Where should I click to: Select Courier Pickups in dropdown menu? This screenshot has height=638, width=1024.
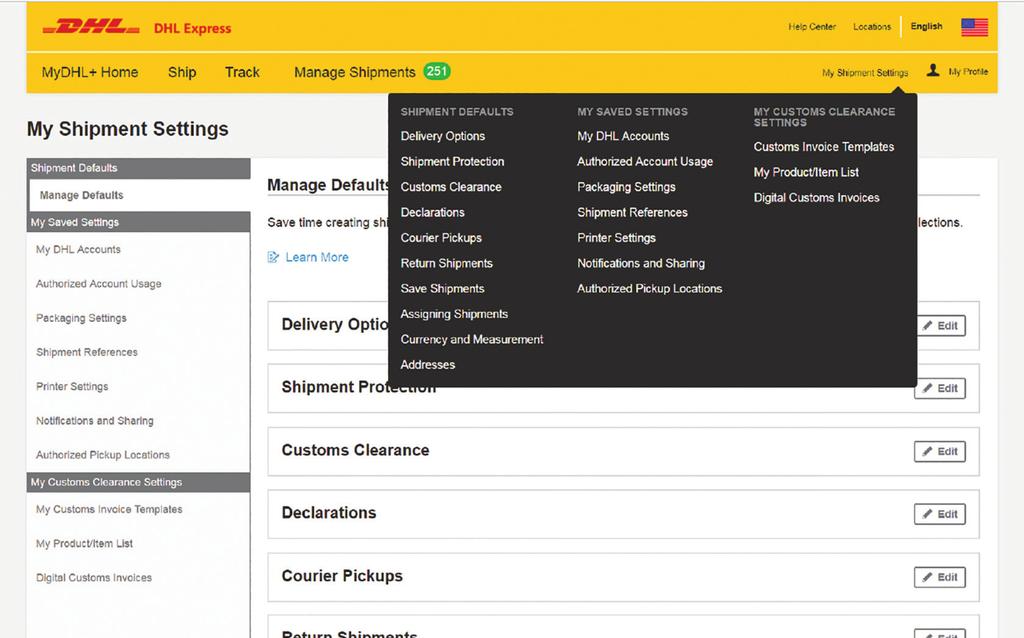point(441,238)
